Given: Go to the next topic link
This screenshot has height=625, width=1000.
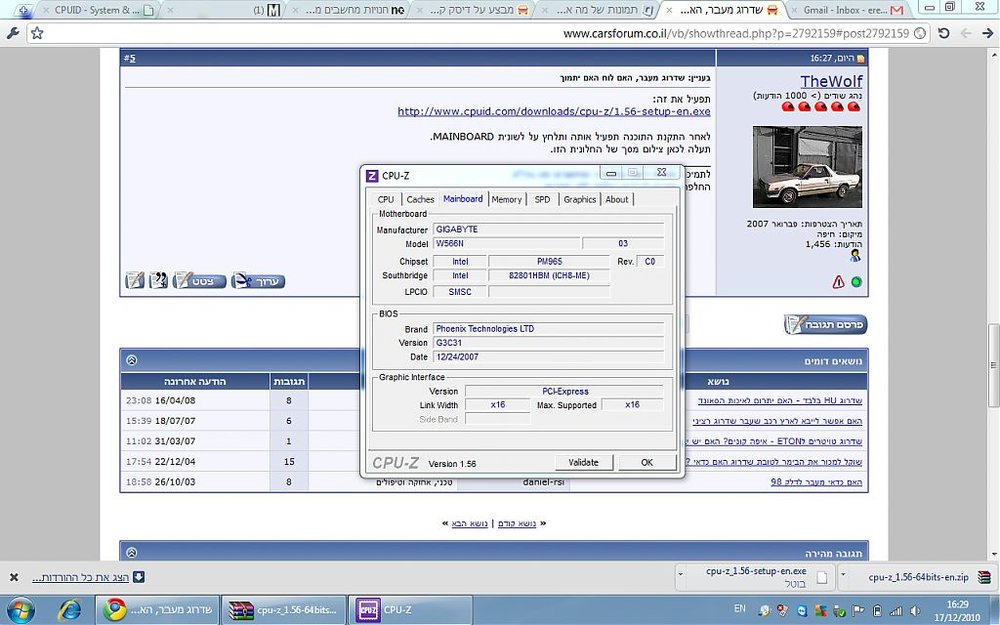Looking at the screenshot, I should (469, 523).
